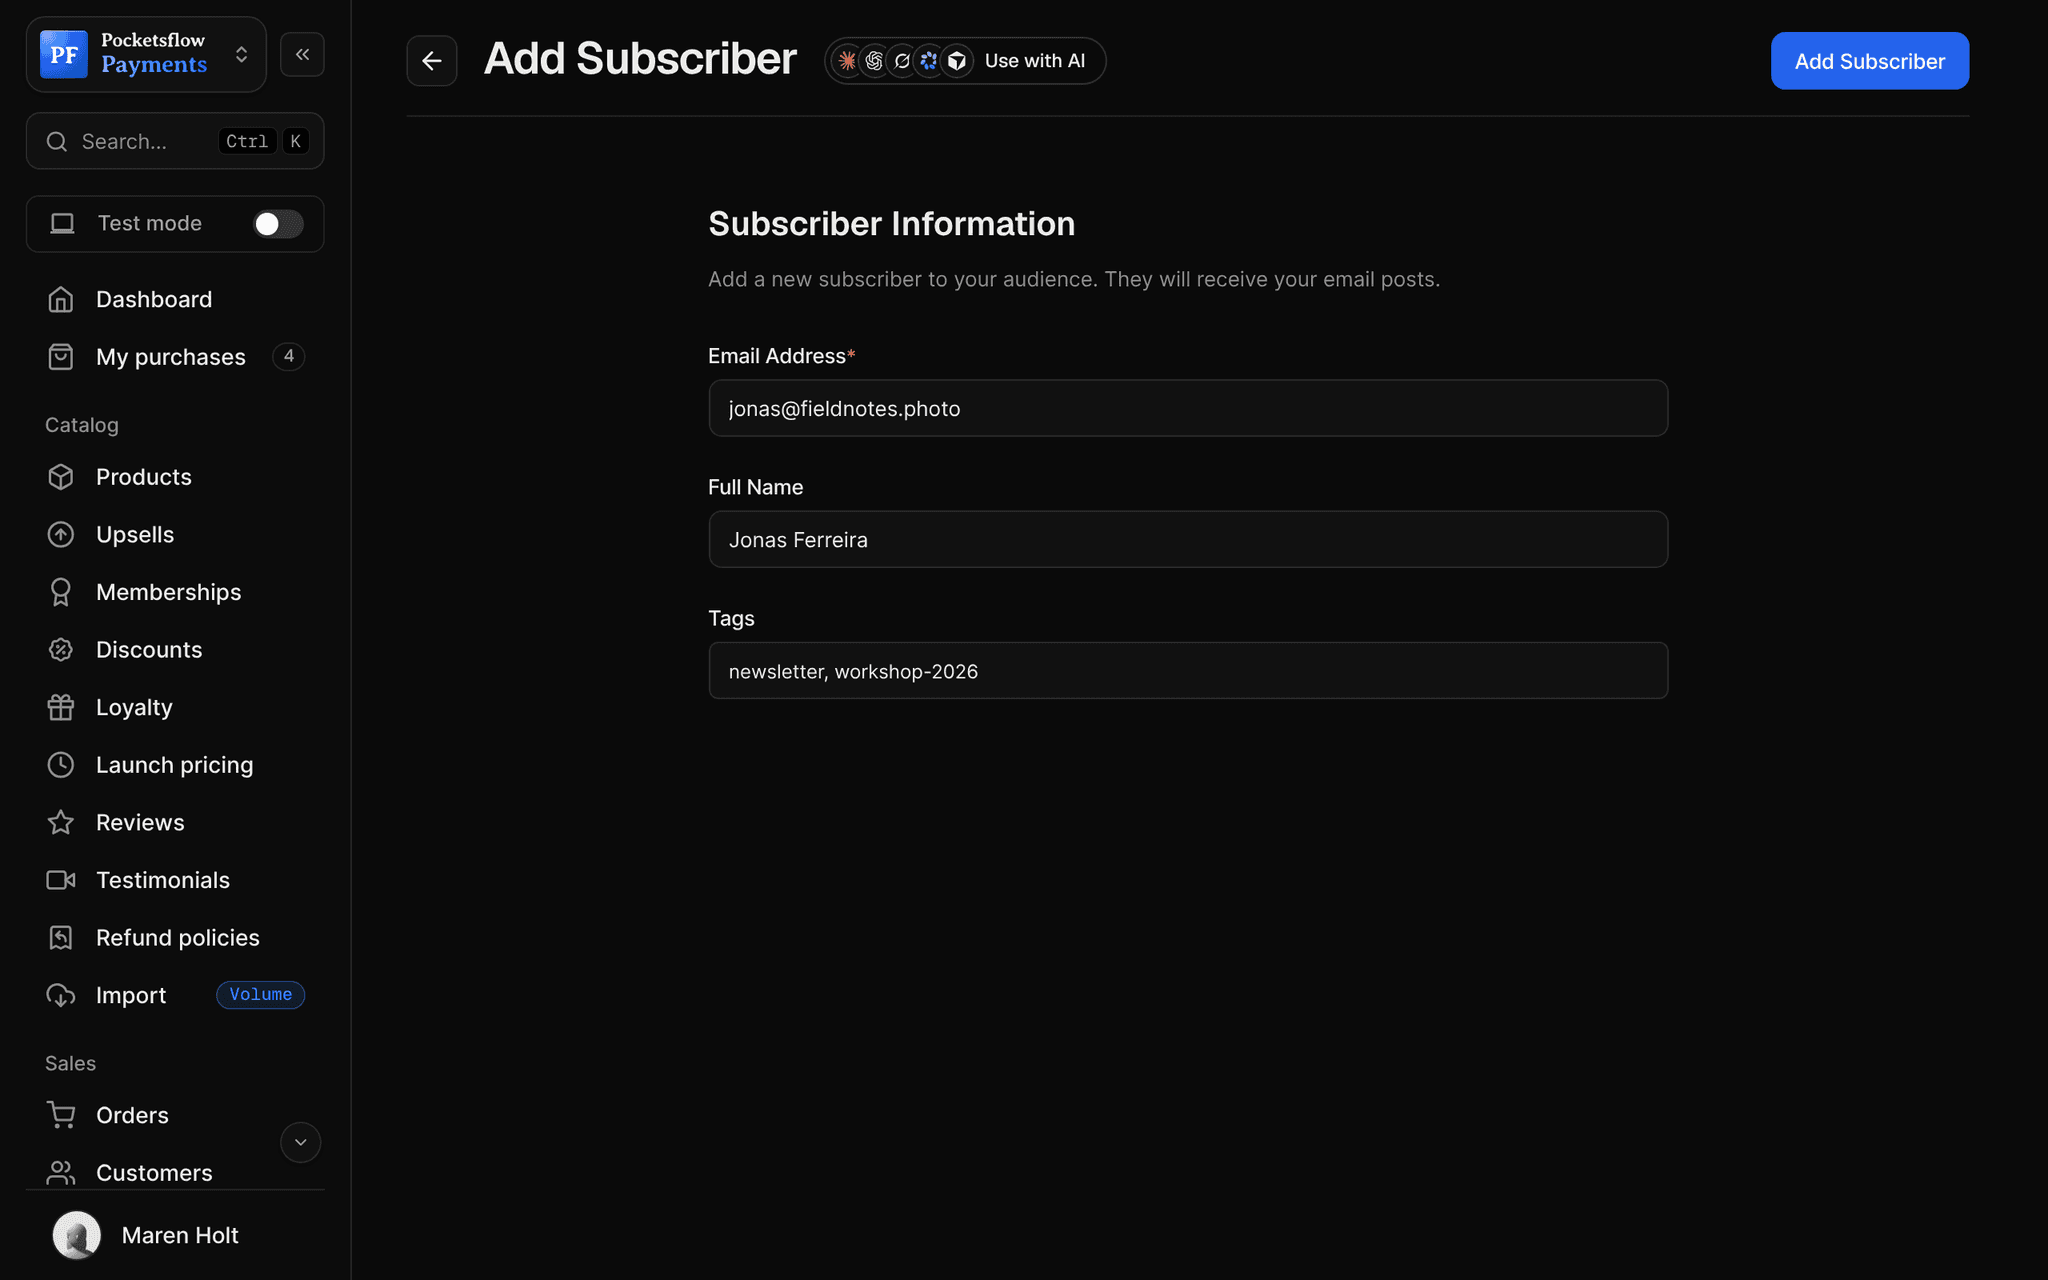Screen dimensions: 2048x1280
Task: Click the Loyalty gift icon
Action: (x=61, y=707)
